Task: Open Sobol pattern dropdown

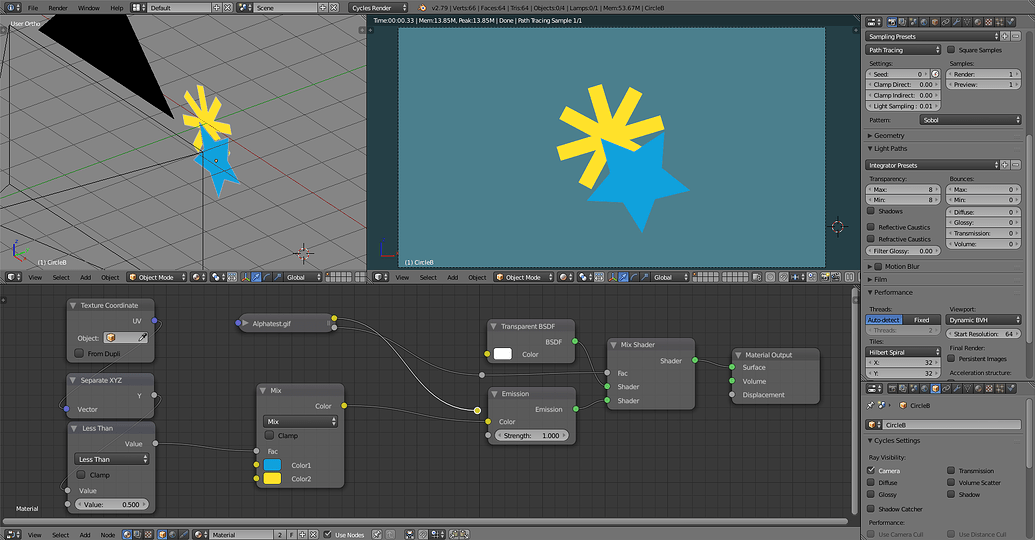Action: pyautogui.click(x=970, y=120)
